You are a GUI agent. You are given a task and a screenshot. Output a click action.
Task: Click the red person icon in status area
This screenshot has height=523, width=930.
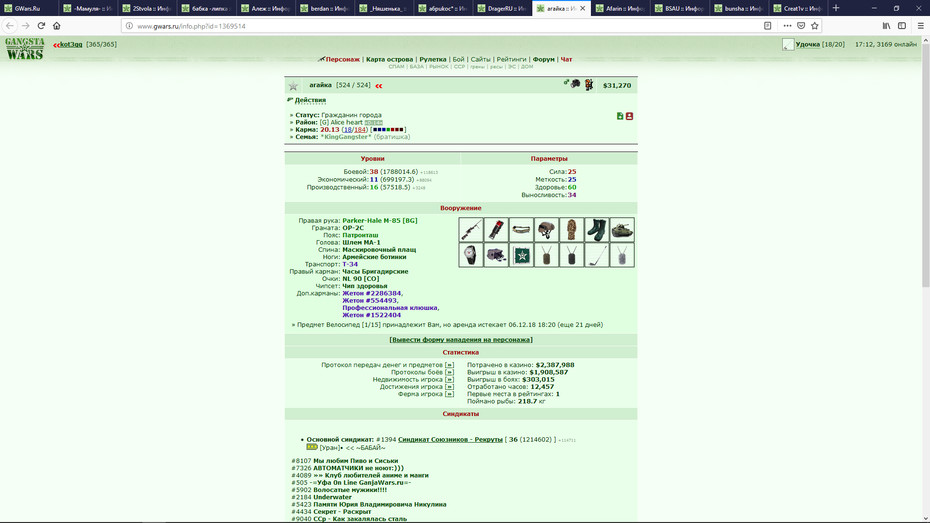click(629, 116)
